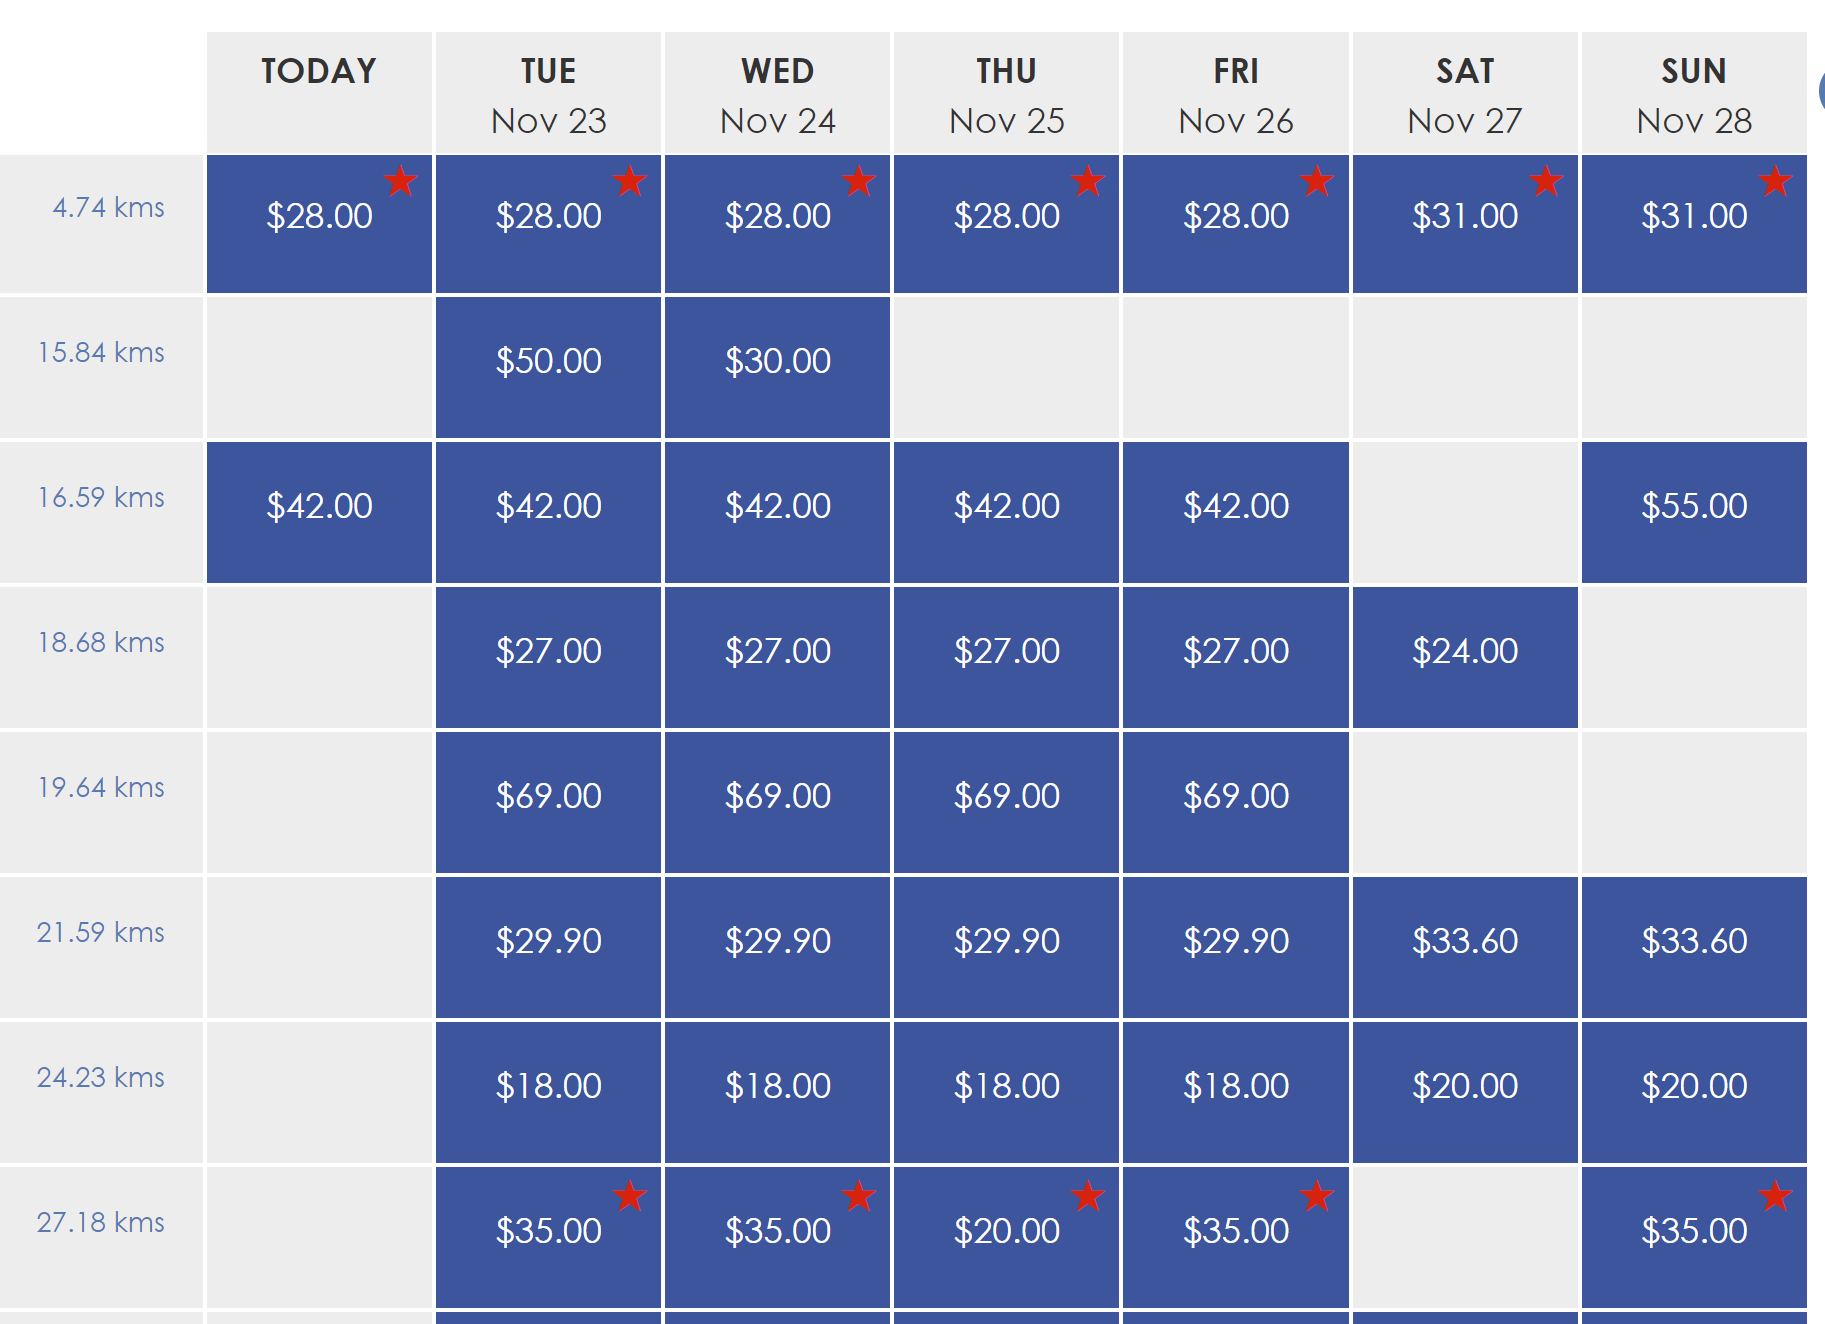This screenshot has width=1825, height=1324.
Task: Open the 4.74 kms location row label
Action: [108, 208]
